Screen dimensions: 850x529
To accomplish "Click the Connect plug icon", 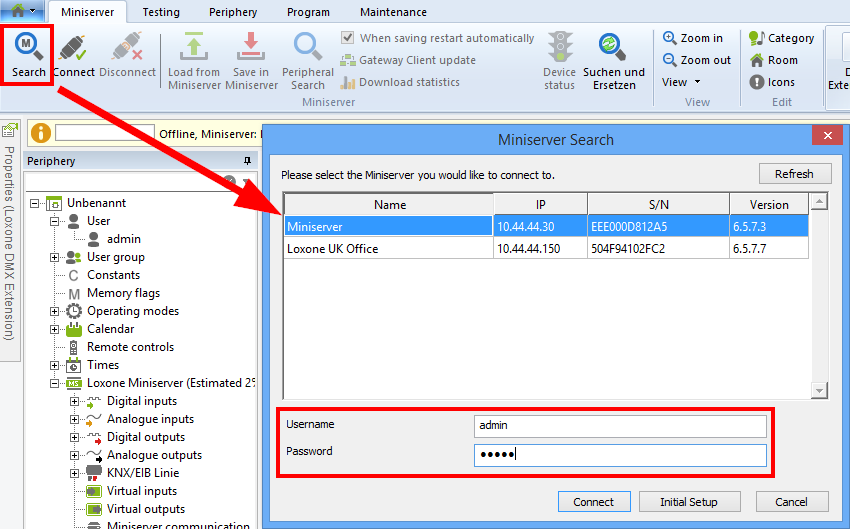I will click(74, 48).
